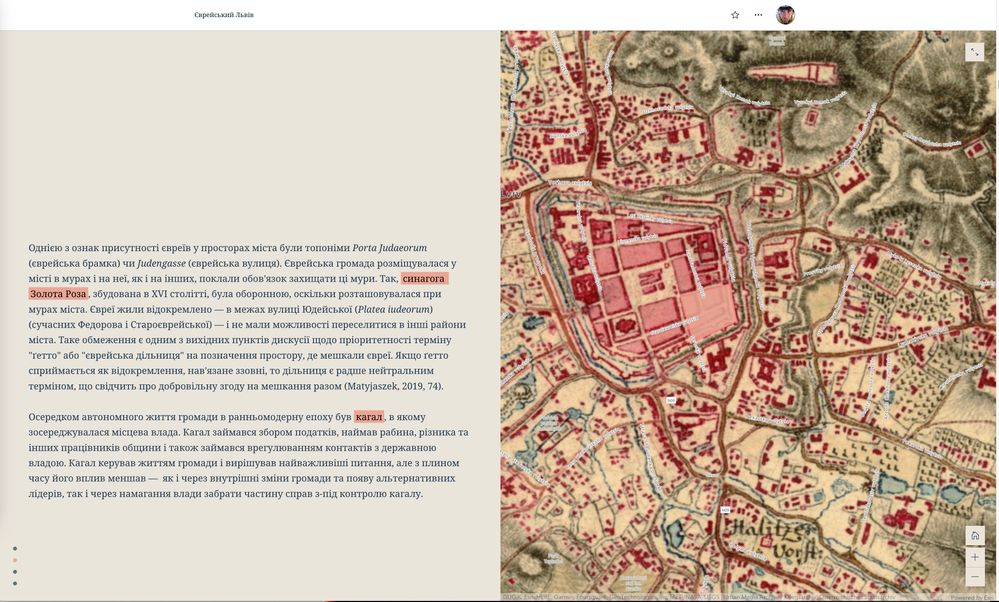
Task: Add the story to favorites with the star icon
Action: (x=735, y=15)
